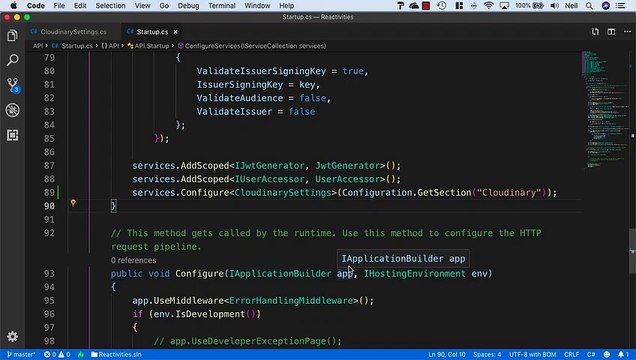Click the Reactivities.sln project status item

[116, 354]
